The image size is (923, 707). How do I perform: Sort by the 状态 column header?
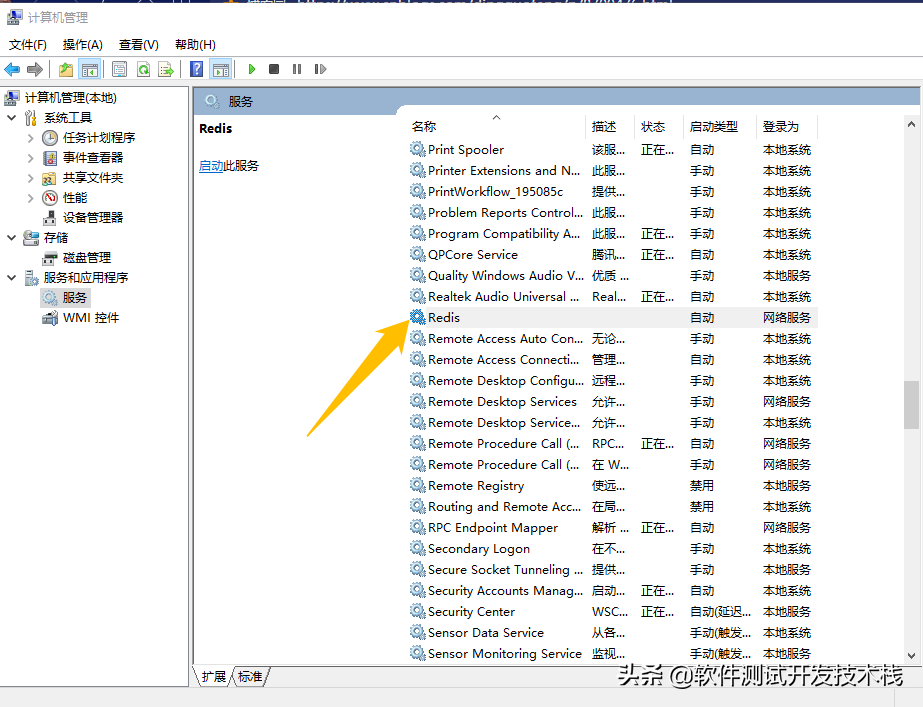point(659,126)
